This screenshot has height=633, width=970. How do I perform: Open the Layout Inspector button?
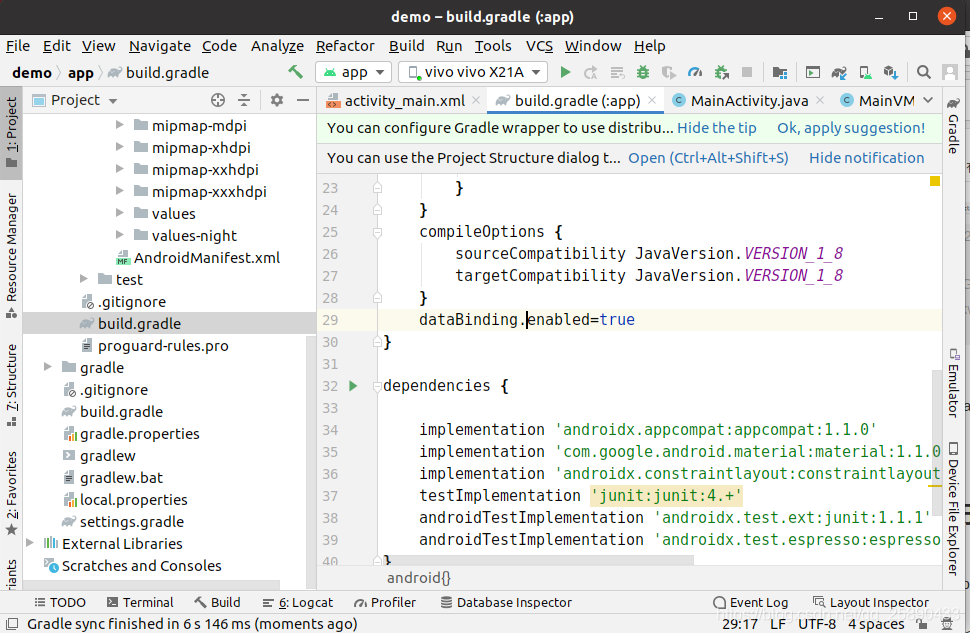[870, 602]
